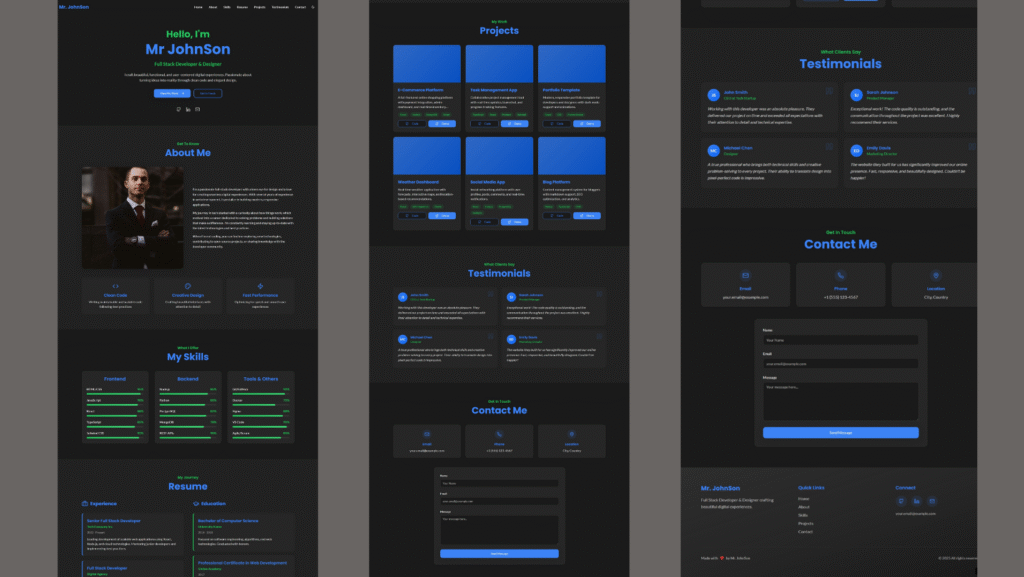Image resolution: width=1024 pixels, height=577 pixels.
Task: Toggle the dark/light theme icon in the navbar
Action: pos(312,7)
